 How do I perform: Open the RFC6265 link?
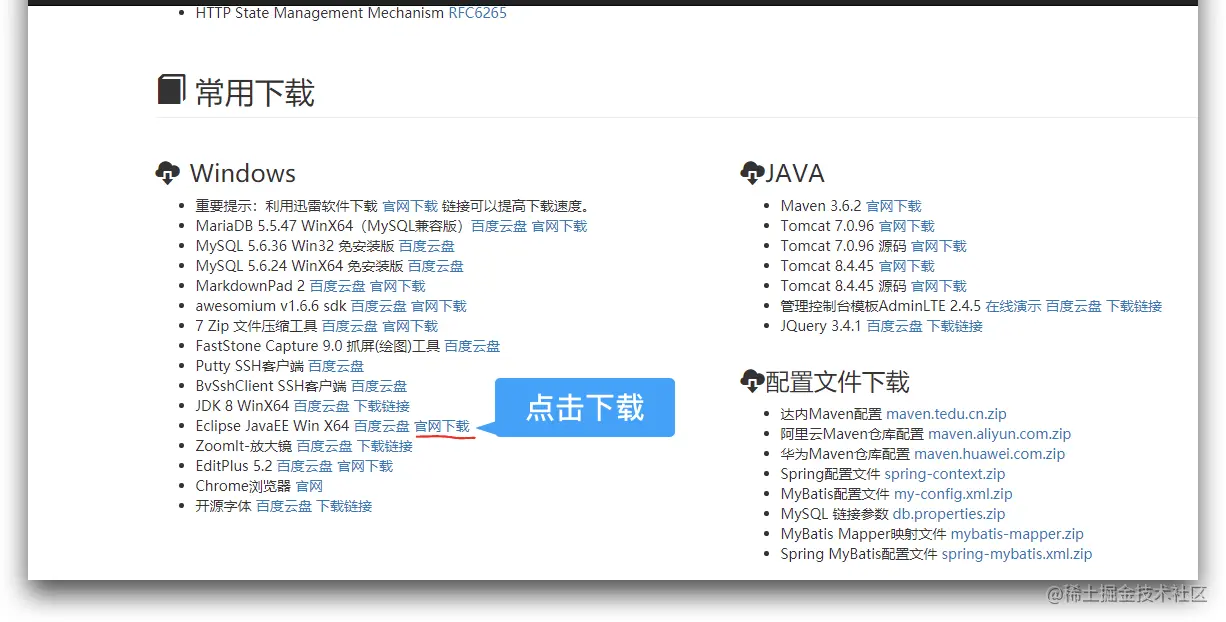click(x=478, y=13)
